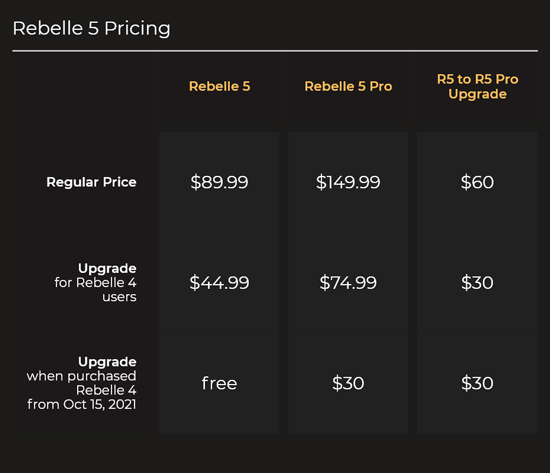
Task: Select the Rebelle 5 Pro column header
Action: click(348, 86)
